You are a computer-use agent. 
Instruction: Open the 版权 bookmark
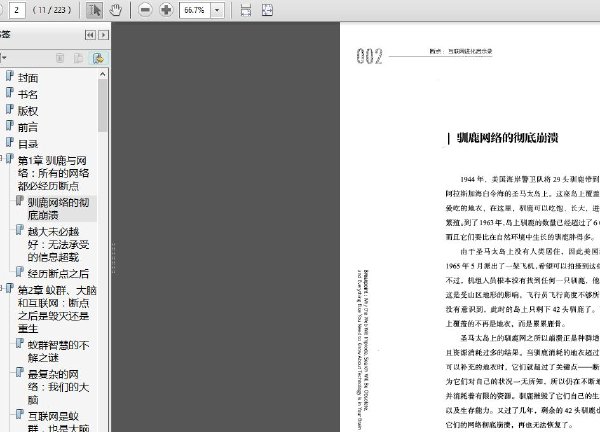(x=28, y=111)
